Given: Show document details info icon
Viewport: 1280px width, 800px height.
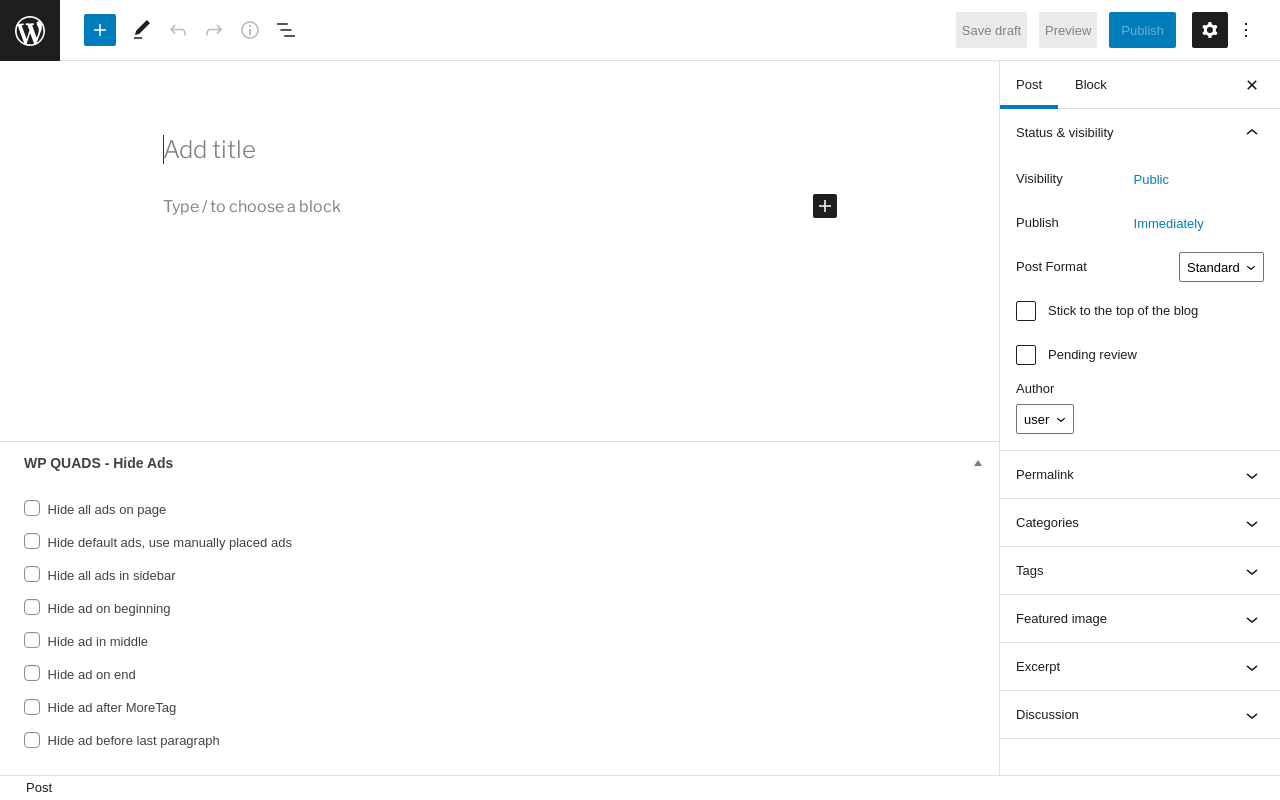Looking at the screenshot, I should click(250, 30).
